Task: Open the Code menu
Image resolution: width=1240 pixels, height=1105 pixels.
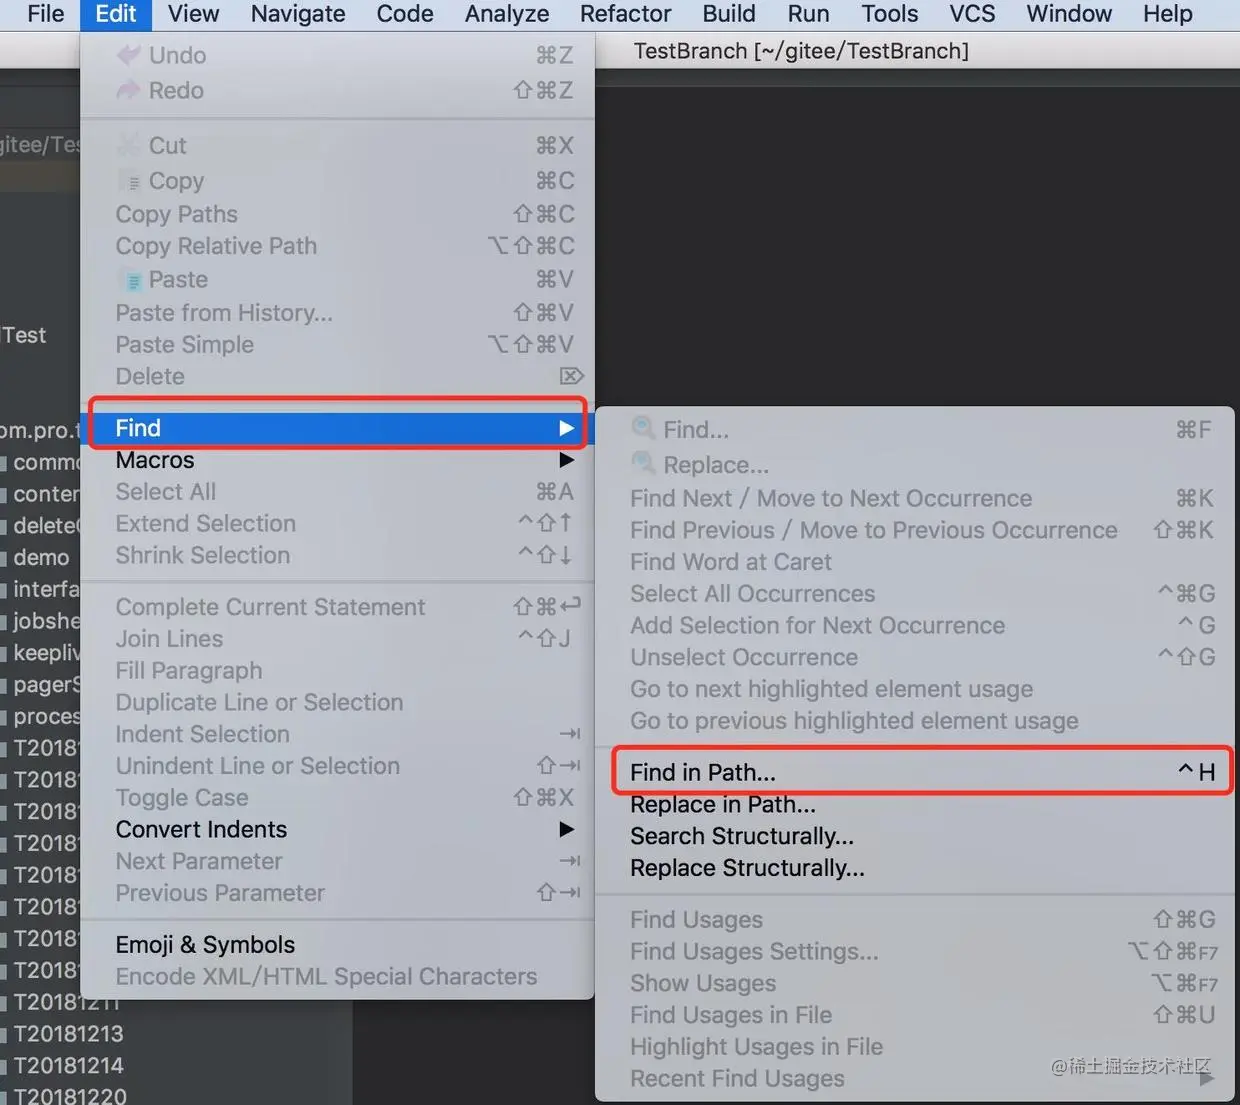Action: tap(405, 14)
